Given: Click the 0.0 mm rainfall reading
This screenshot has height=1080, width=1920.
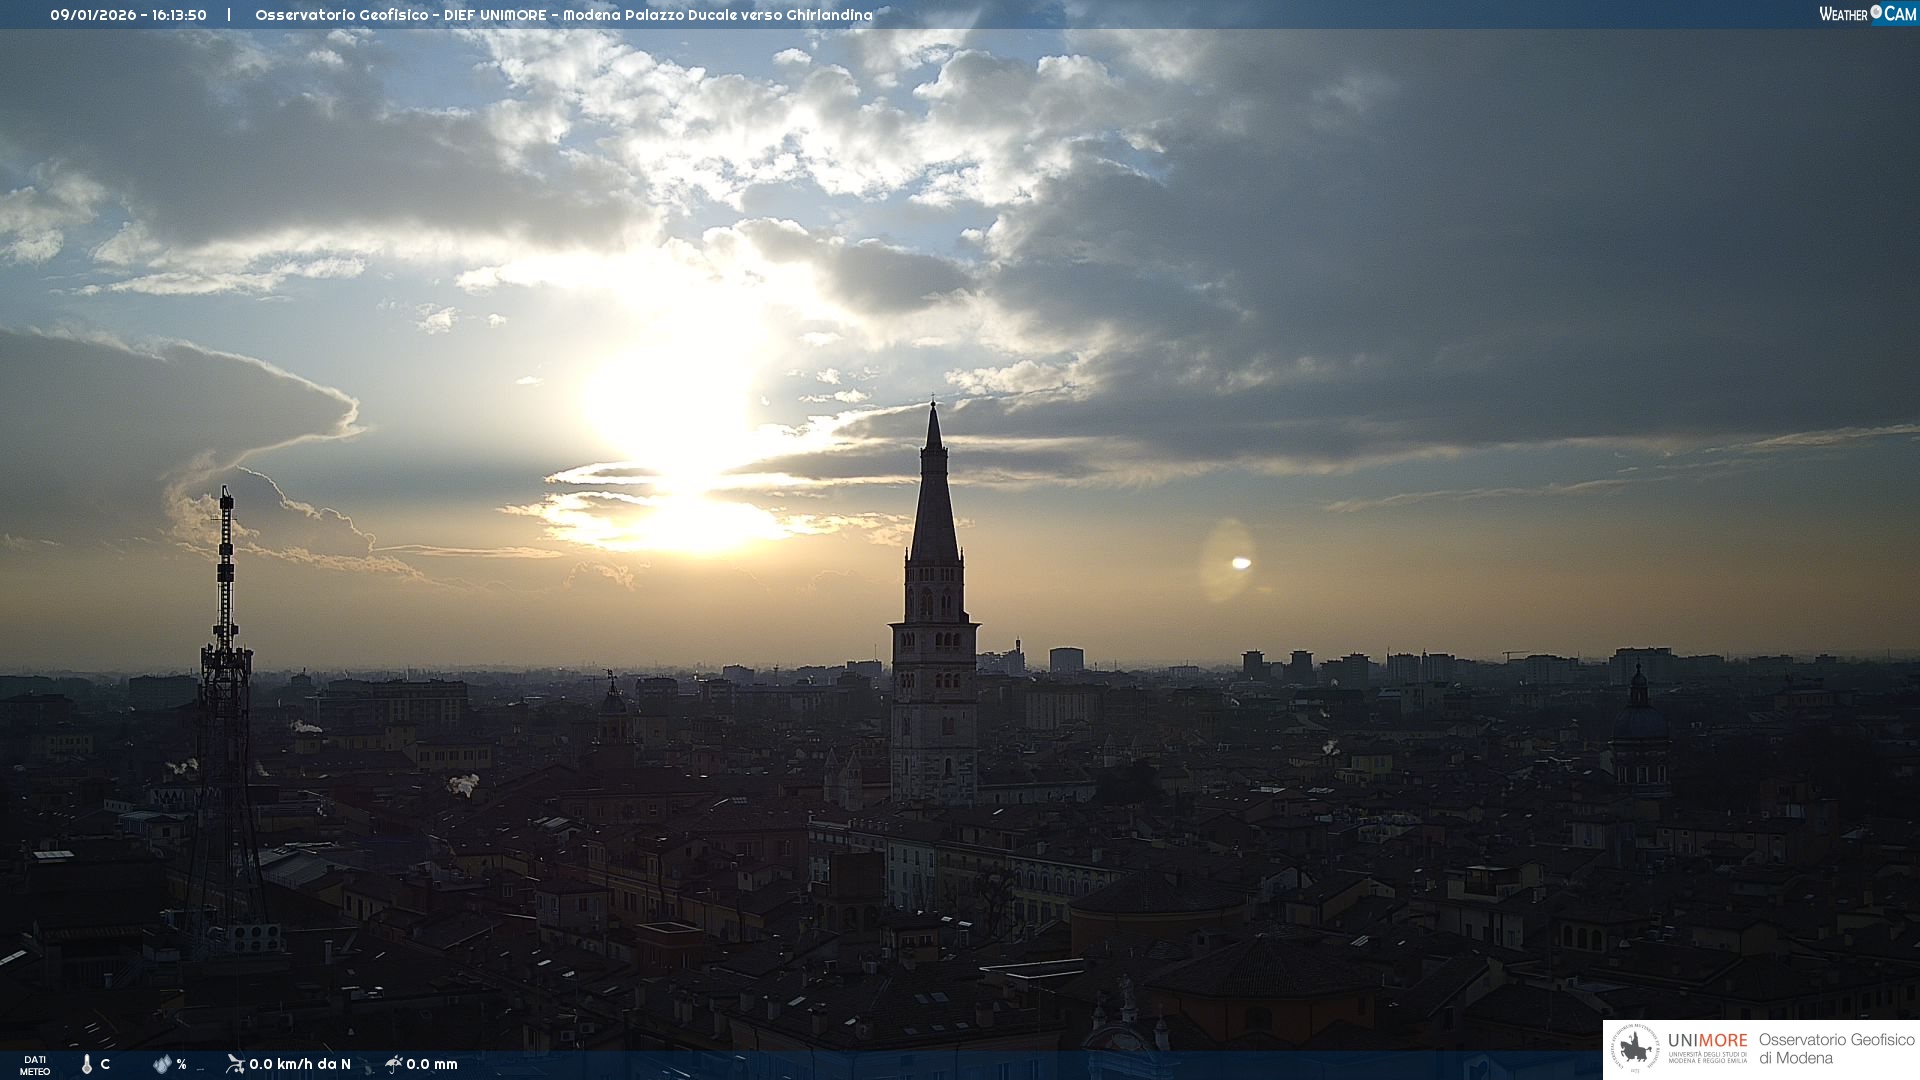Looking at the screenshot, I should point(432,1064).
